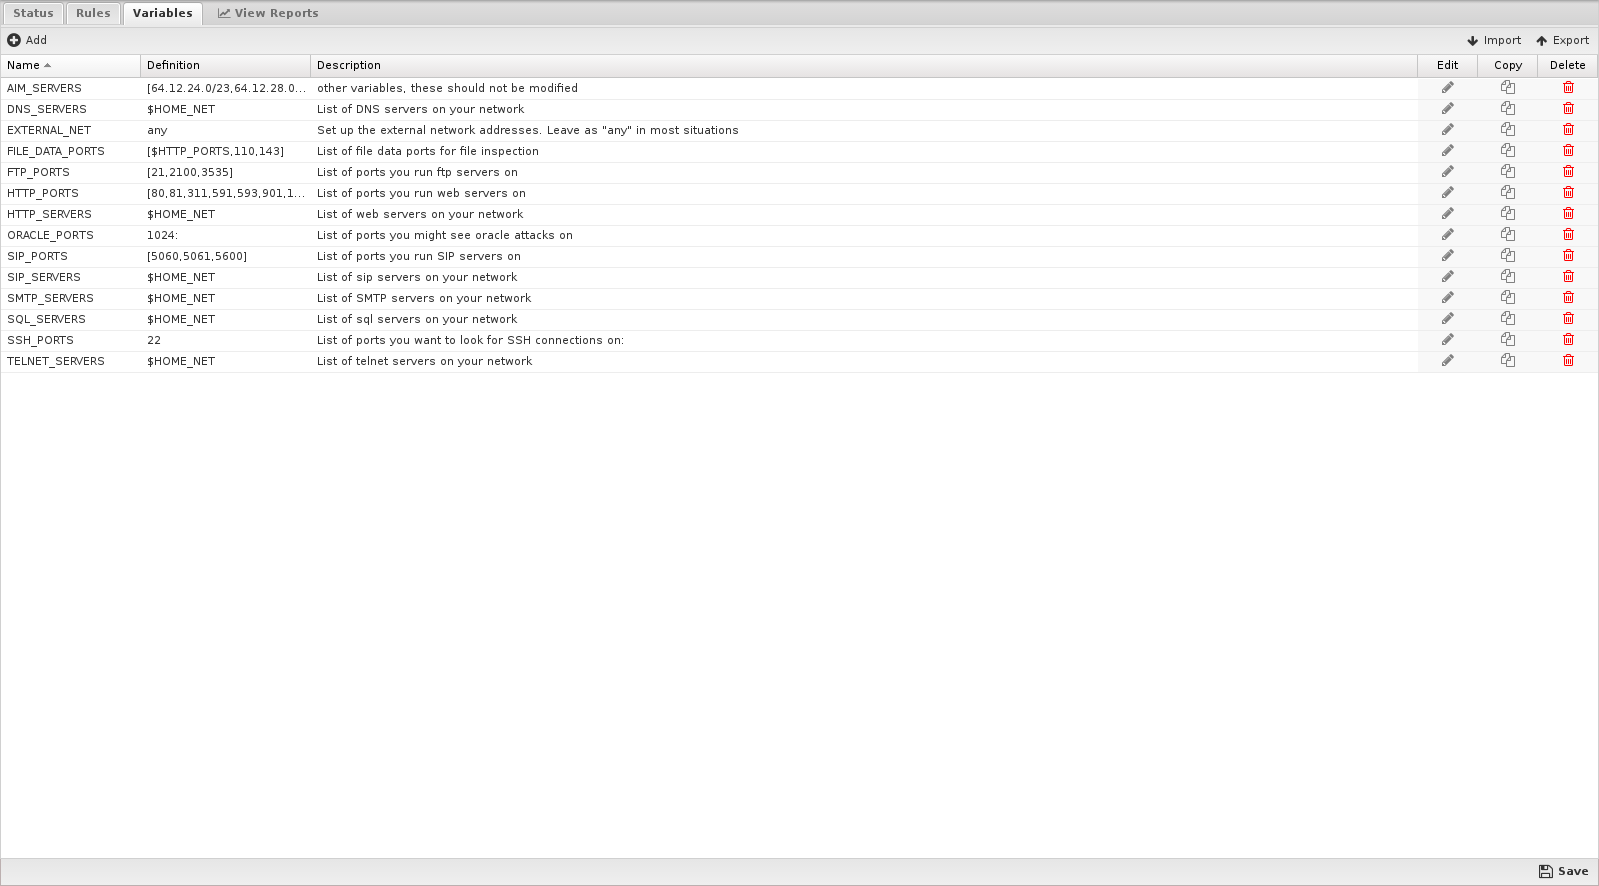Screen dimensions: 1599x886
Task: Delete the SMTP_SERVERS variable
Action: 1568,298
